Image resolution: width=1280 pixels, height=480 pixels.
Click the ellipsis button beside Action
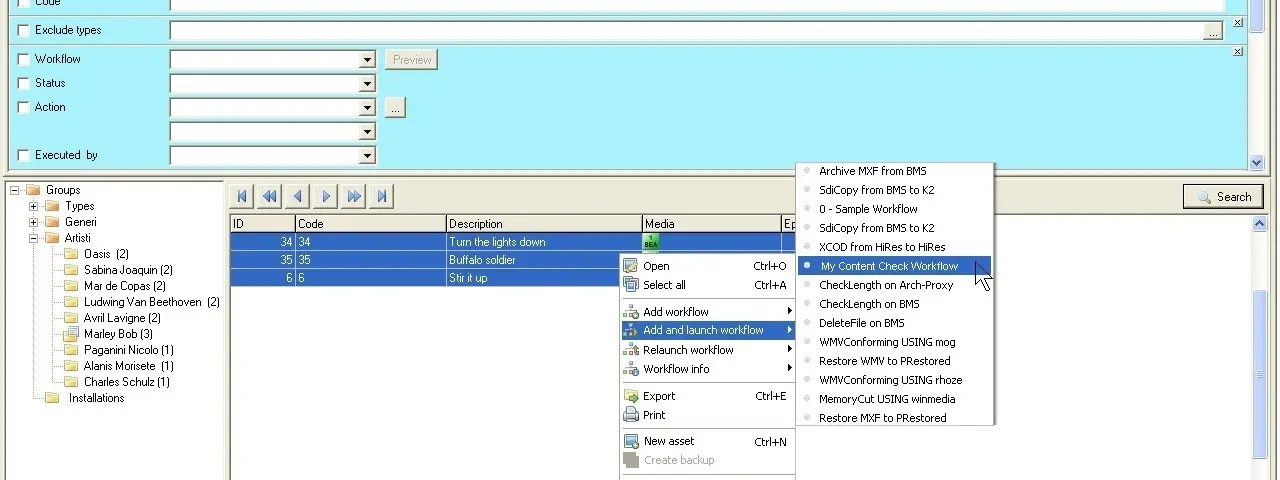click(x=395, y=108)
